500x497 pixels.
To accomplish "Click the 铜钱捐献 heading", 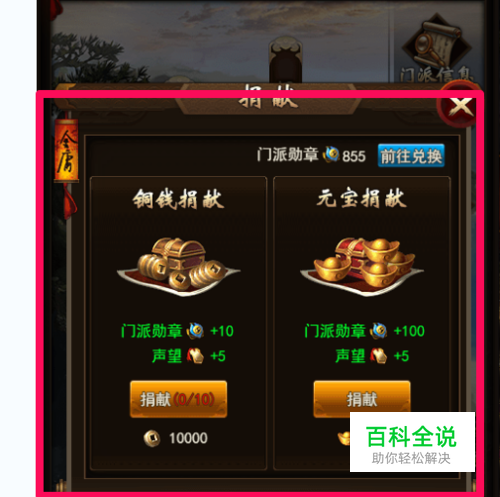I will point(178,199).
